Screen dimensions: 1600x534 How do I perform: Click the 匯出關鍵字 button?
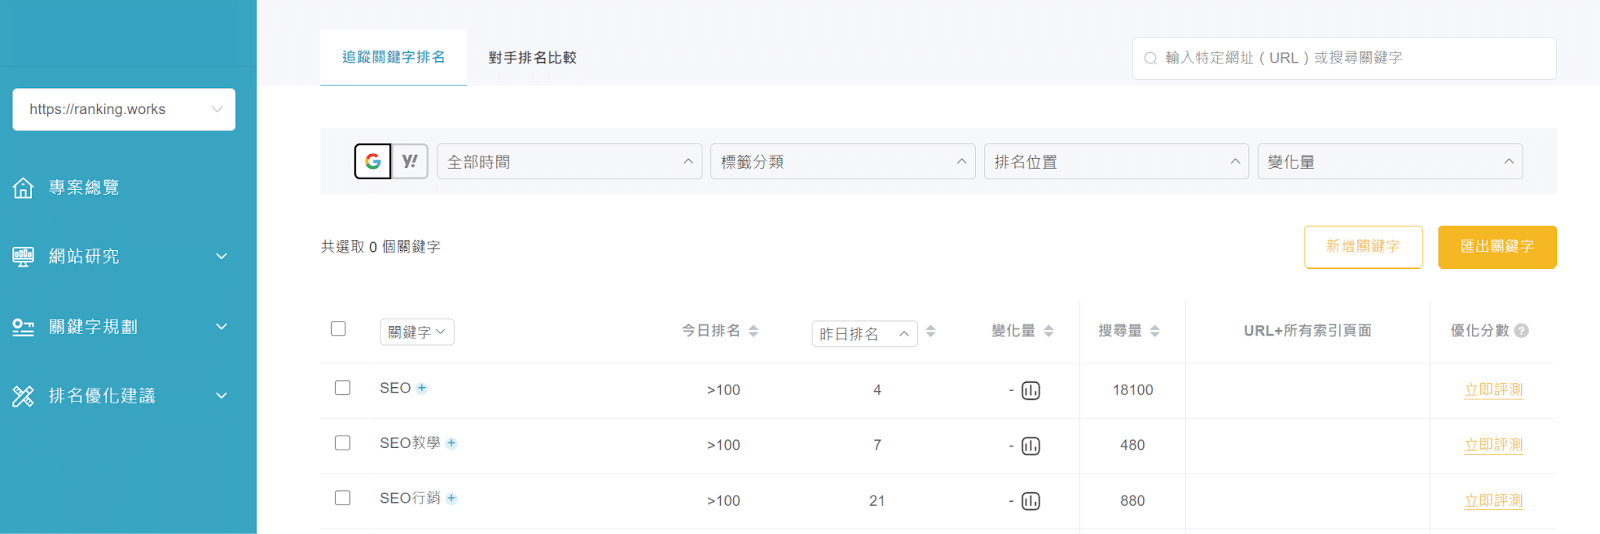point(1497,247)
